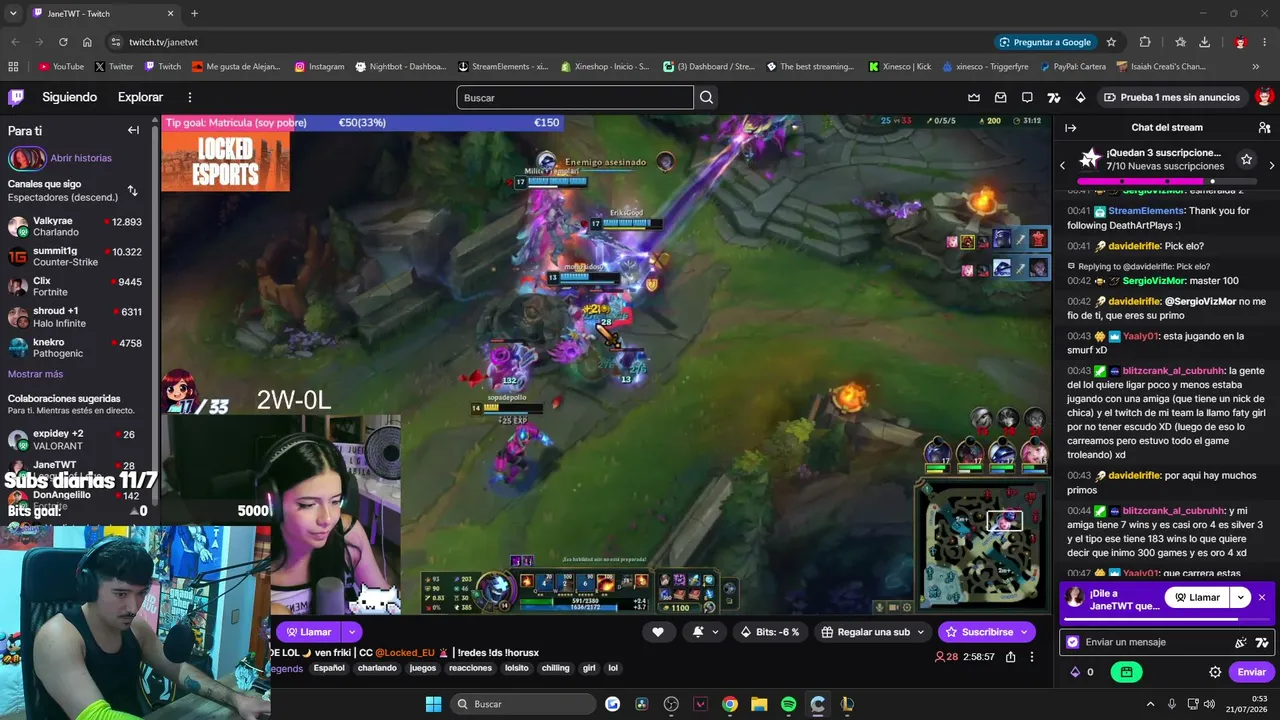Open stream three-dot options menu
Viewport: 1280px width, 720px height.
1032,657
